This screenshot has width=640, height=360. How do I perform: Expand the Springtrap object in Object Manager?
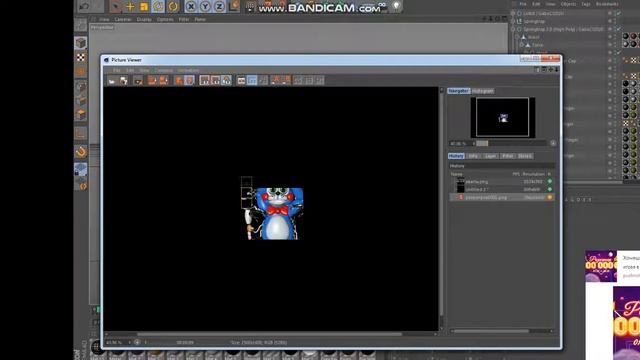tap(513, 21)
